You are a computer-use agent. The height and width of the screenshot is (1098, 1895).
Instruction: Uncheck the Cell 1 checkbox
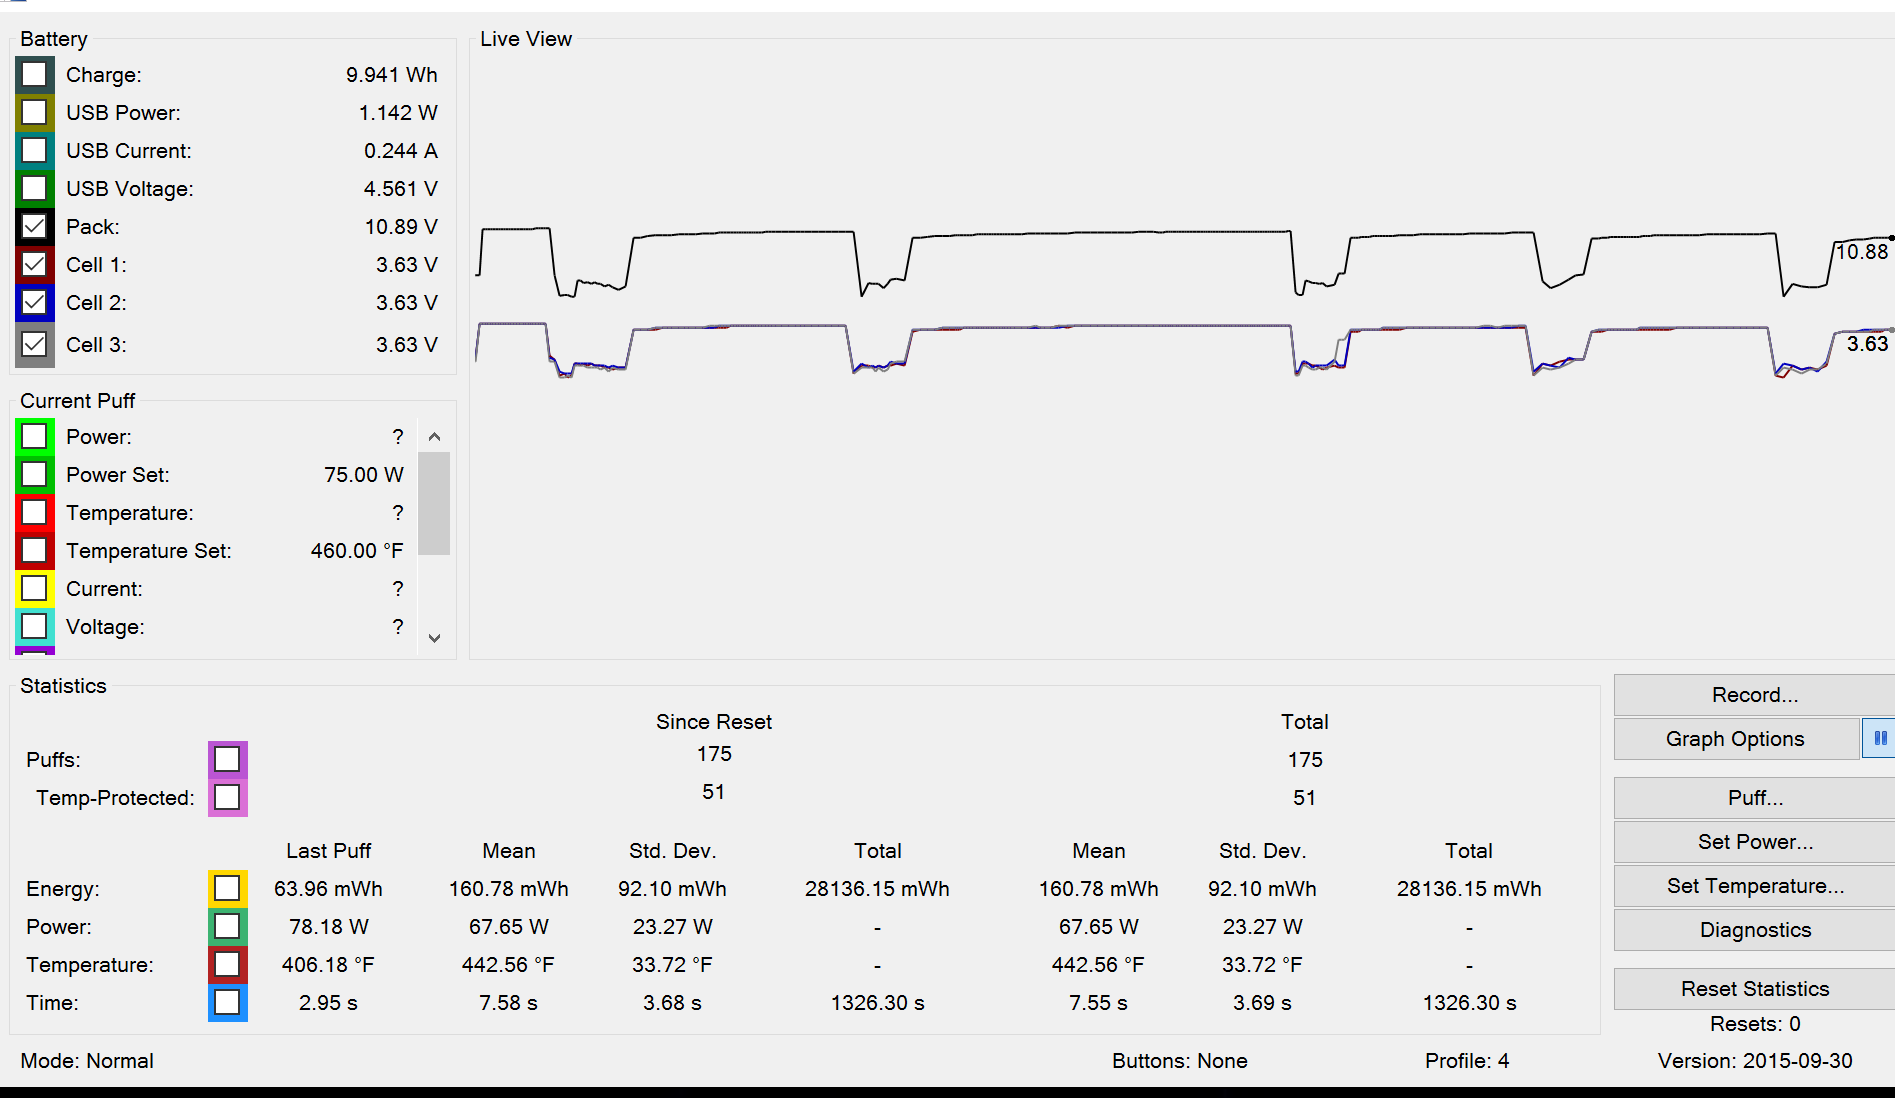[34, 265]
